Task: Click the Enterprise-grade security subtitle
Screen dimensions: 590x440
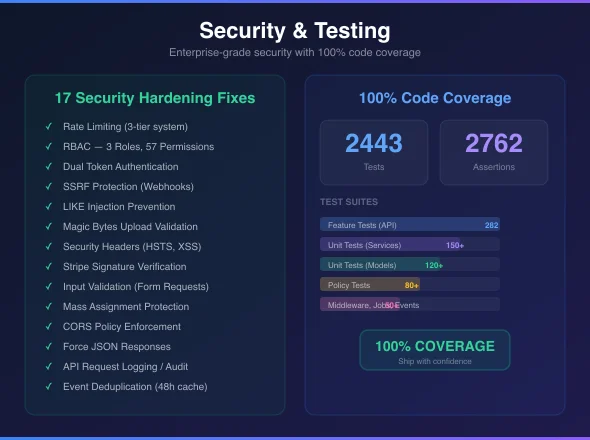Action: 295,52
